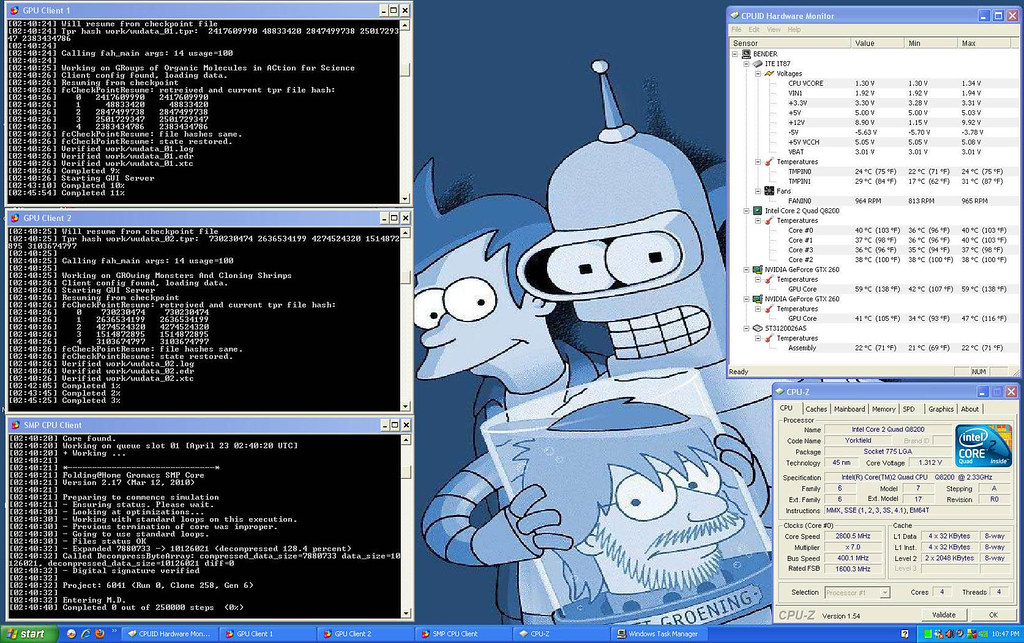
Task: Select NVIDIA GeForce GTX 260 first entry
Action: 802,270
